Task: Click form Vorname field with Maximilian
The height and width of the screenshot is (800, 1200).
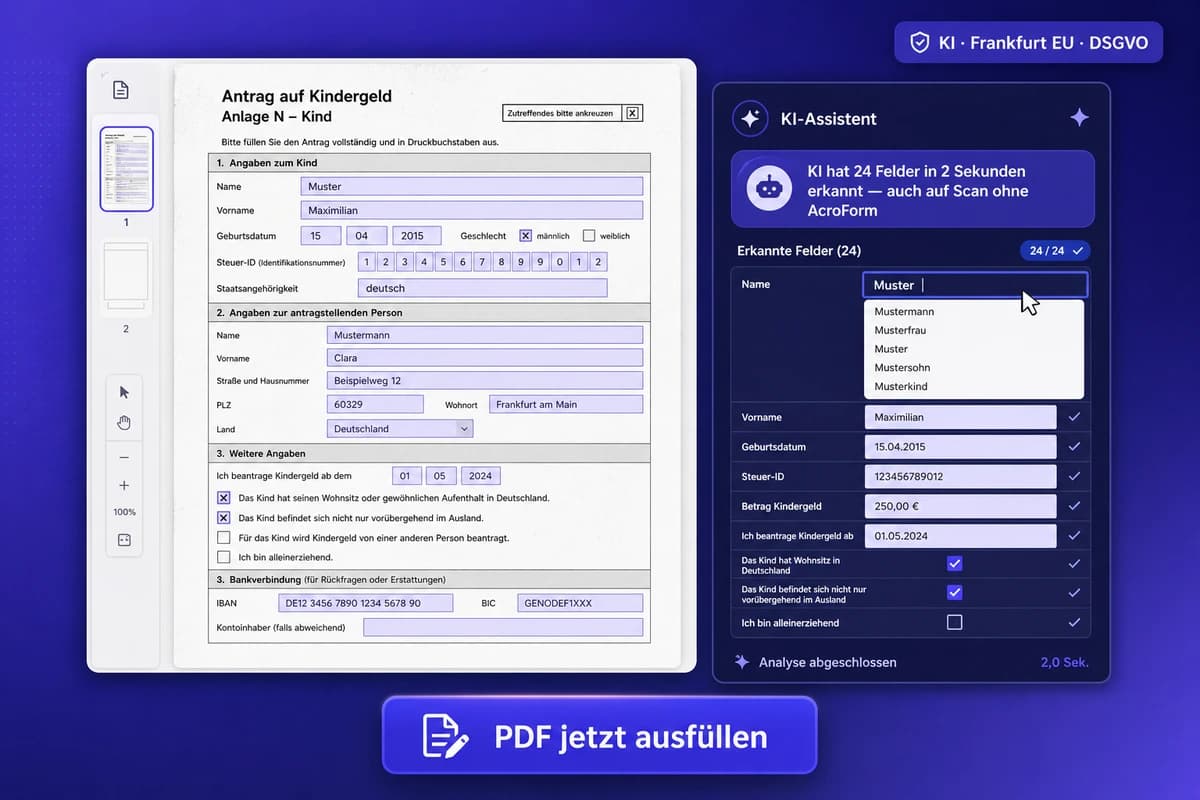Action: [471, 210]
